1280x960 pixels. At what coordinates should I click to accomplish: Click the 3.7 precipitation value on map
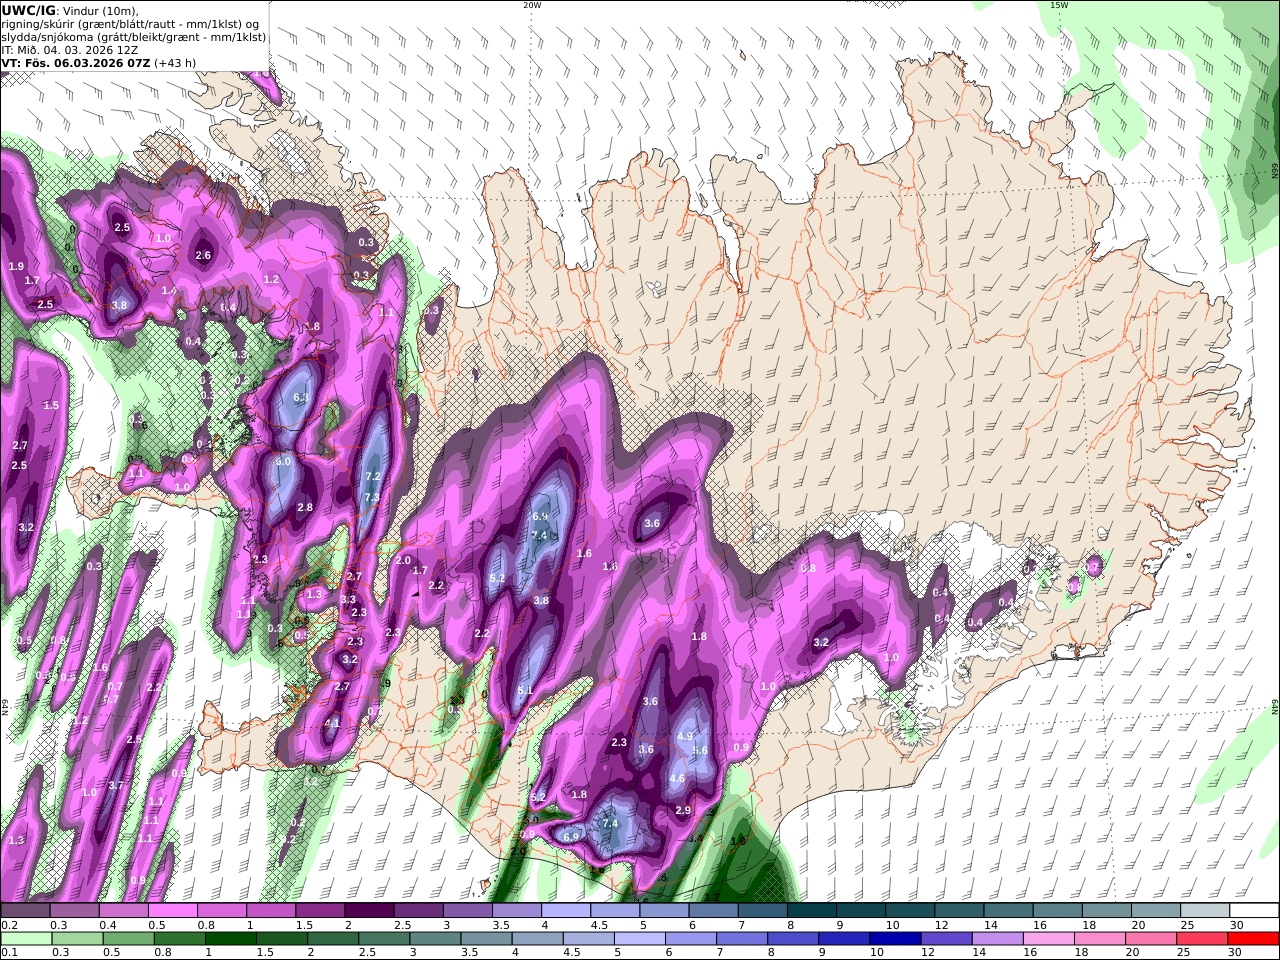pos(115,786)
